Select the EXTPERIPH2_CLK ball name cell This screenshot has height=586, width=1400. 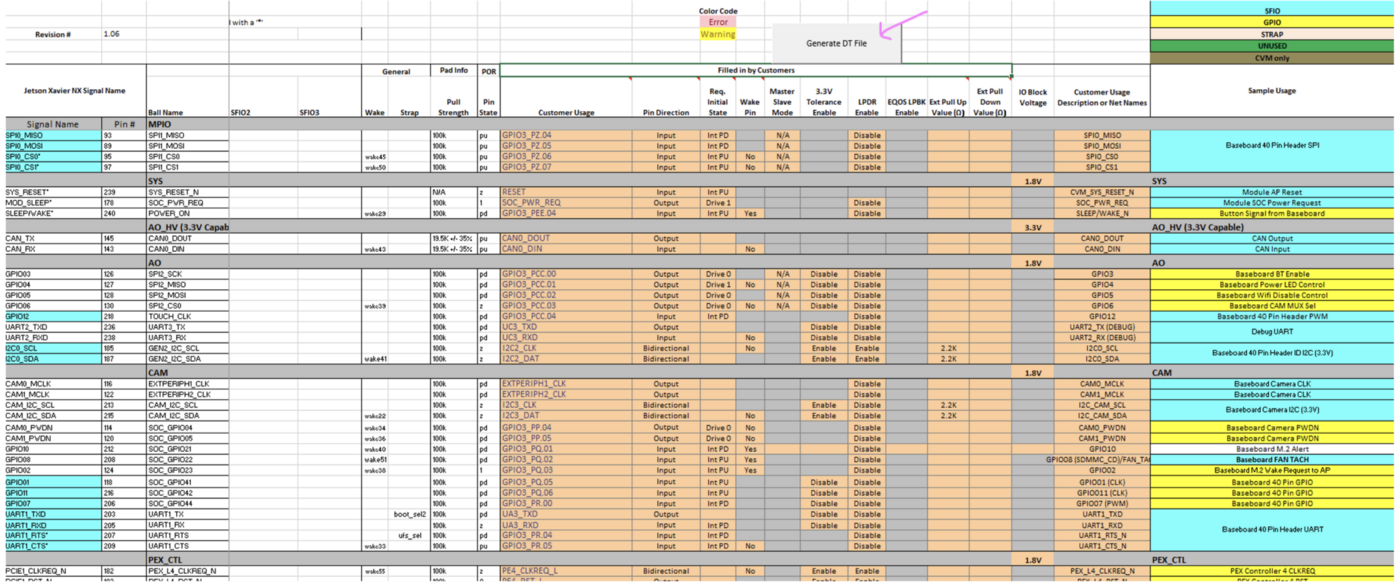pos(187,394)
